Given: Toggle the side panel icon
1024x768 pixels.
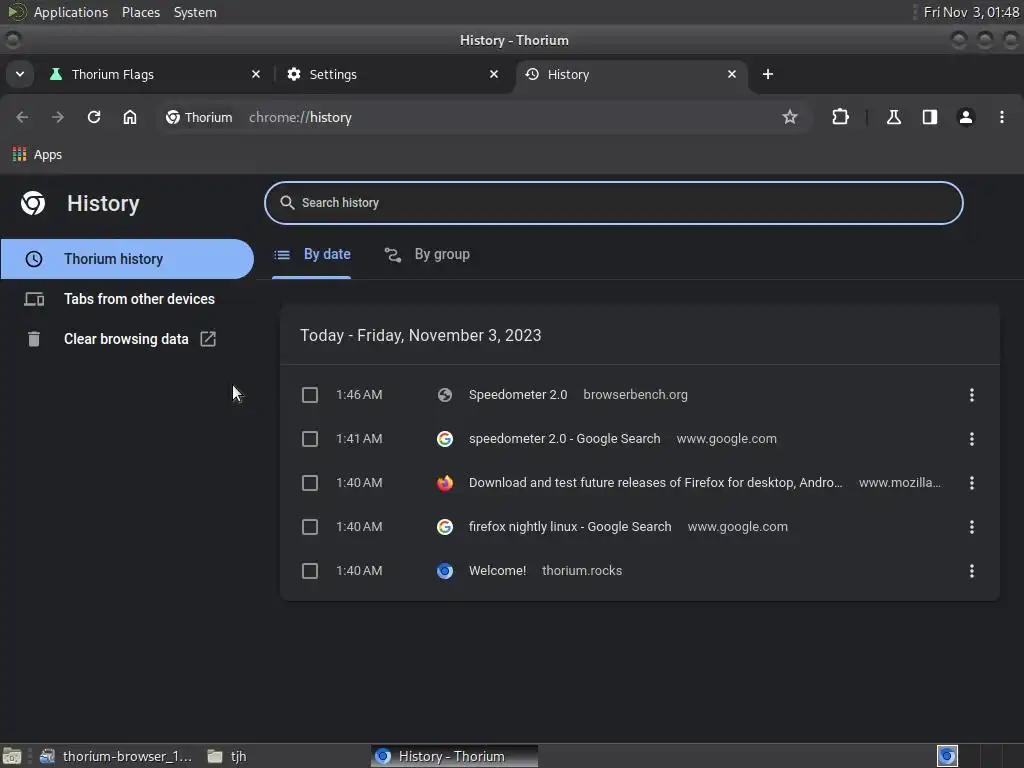Looking at the screenshot, I should (929, 117).
